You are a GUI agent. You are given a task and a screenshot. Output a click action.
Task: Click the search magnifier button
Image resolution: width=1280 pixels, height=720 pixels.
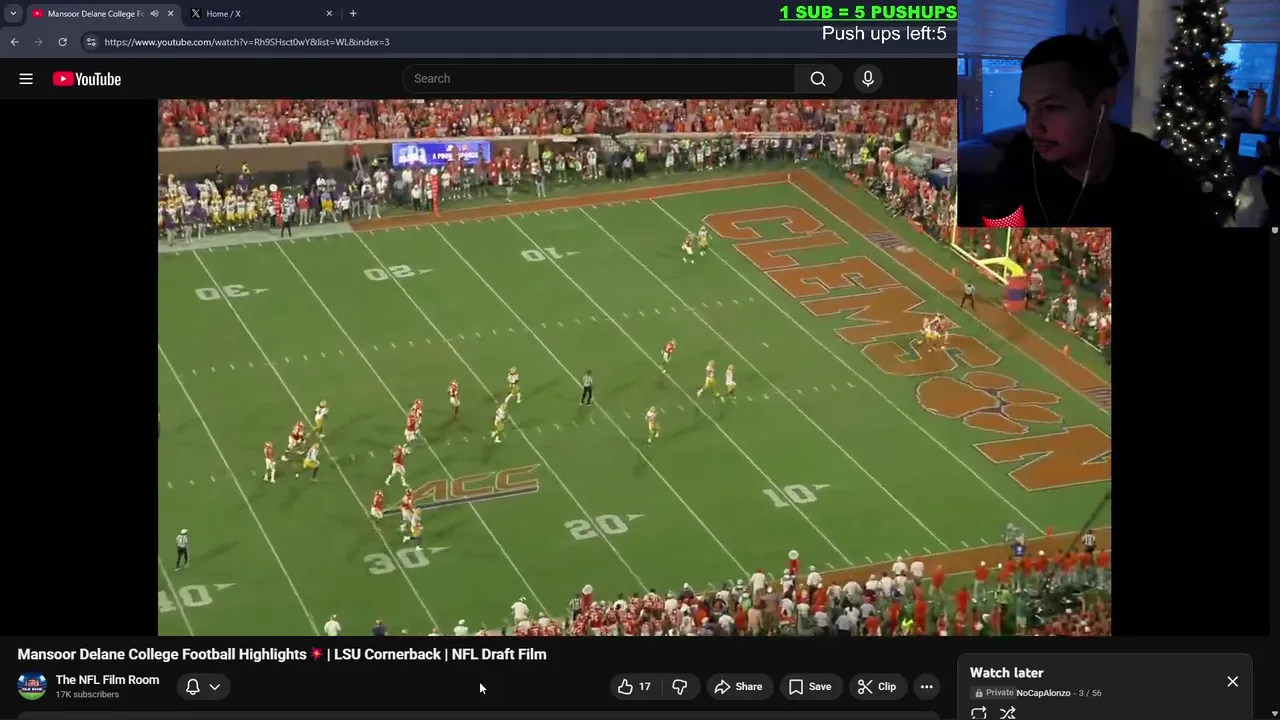pos(818,79)
